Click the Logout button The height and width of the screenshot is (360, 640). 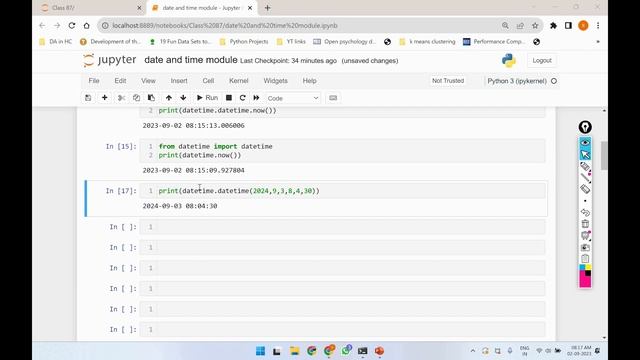[542, 60]
